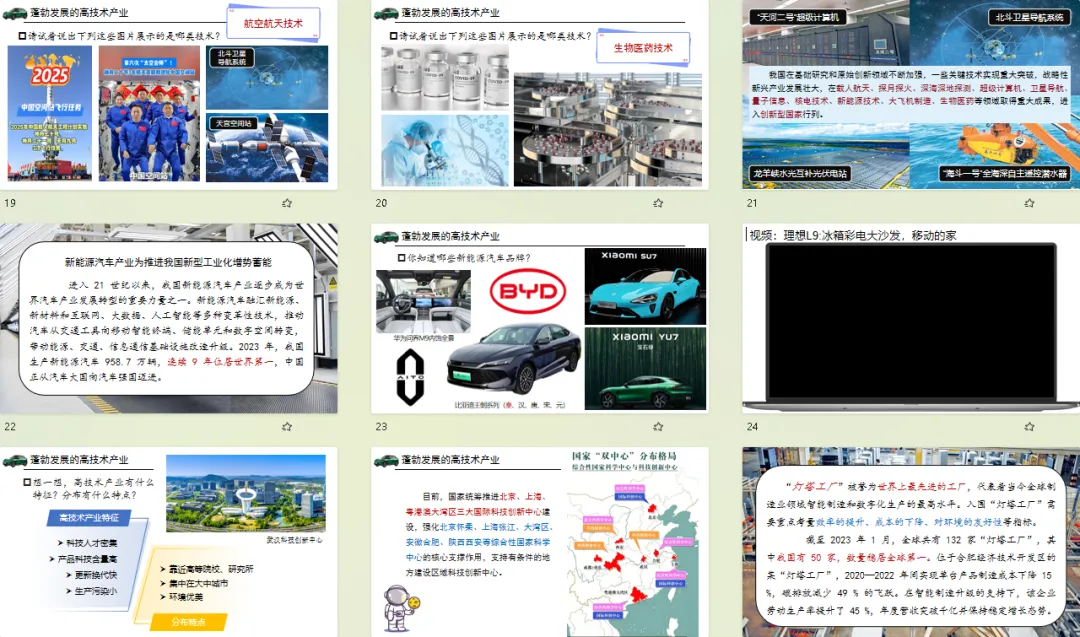Click the astronaut cartoon on the map slide
The height and width of the screenshot is (637, 1080).
tap(400, 607)
